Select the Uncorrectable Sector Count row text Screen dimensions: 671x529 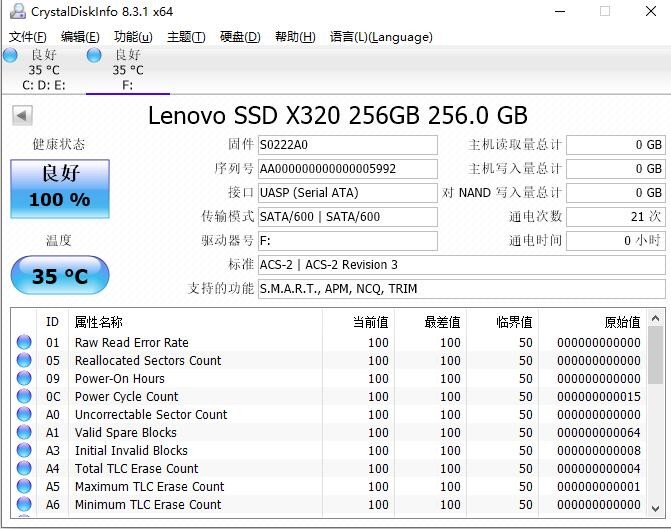151,414
